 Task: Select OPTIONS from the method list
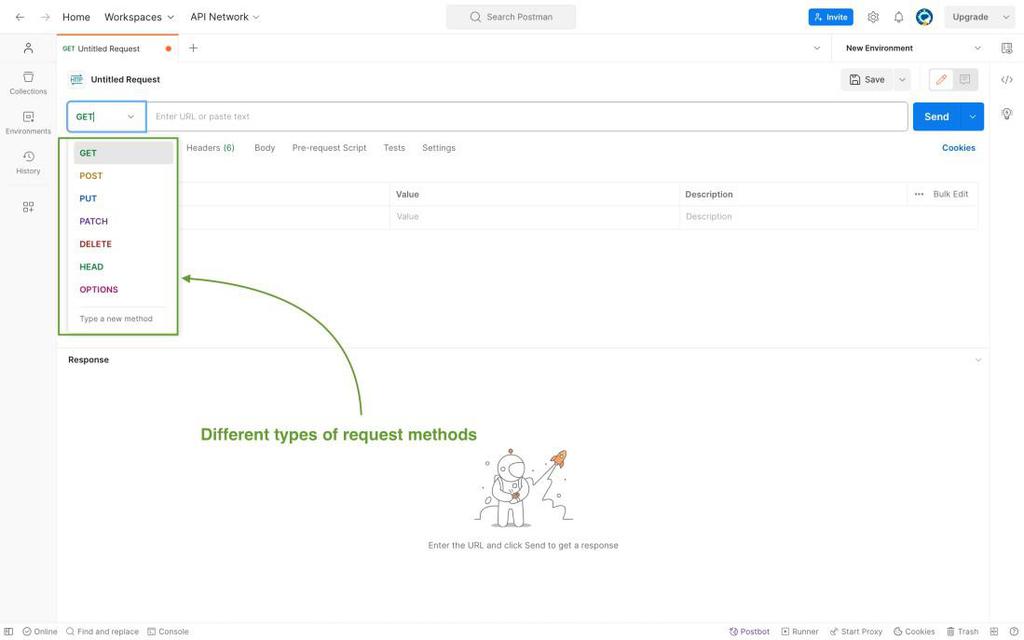coord(123,289)
